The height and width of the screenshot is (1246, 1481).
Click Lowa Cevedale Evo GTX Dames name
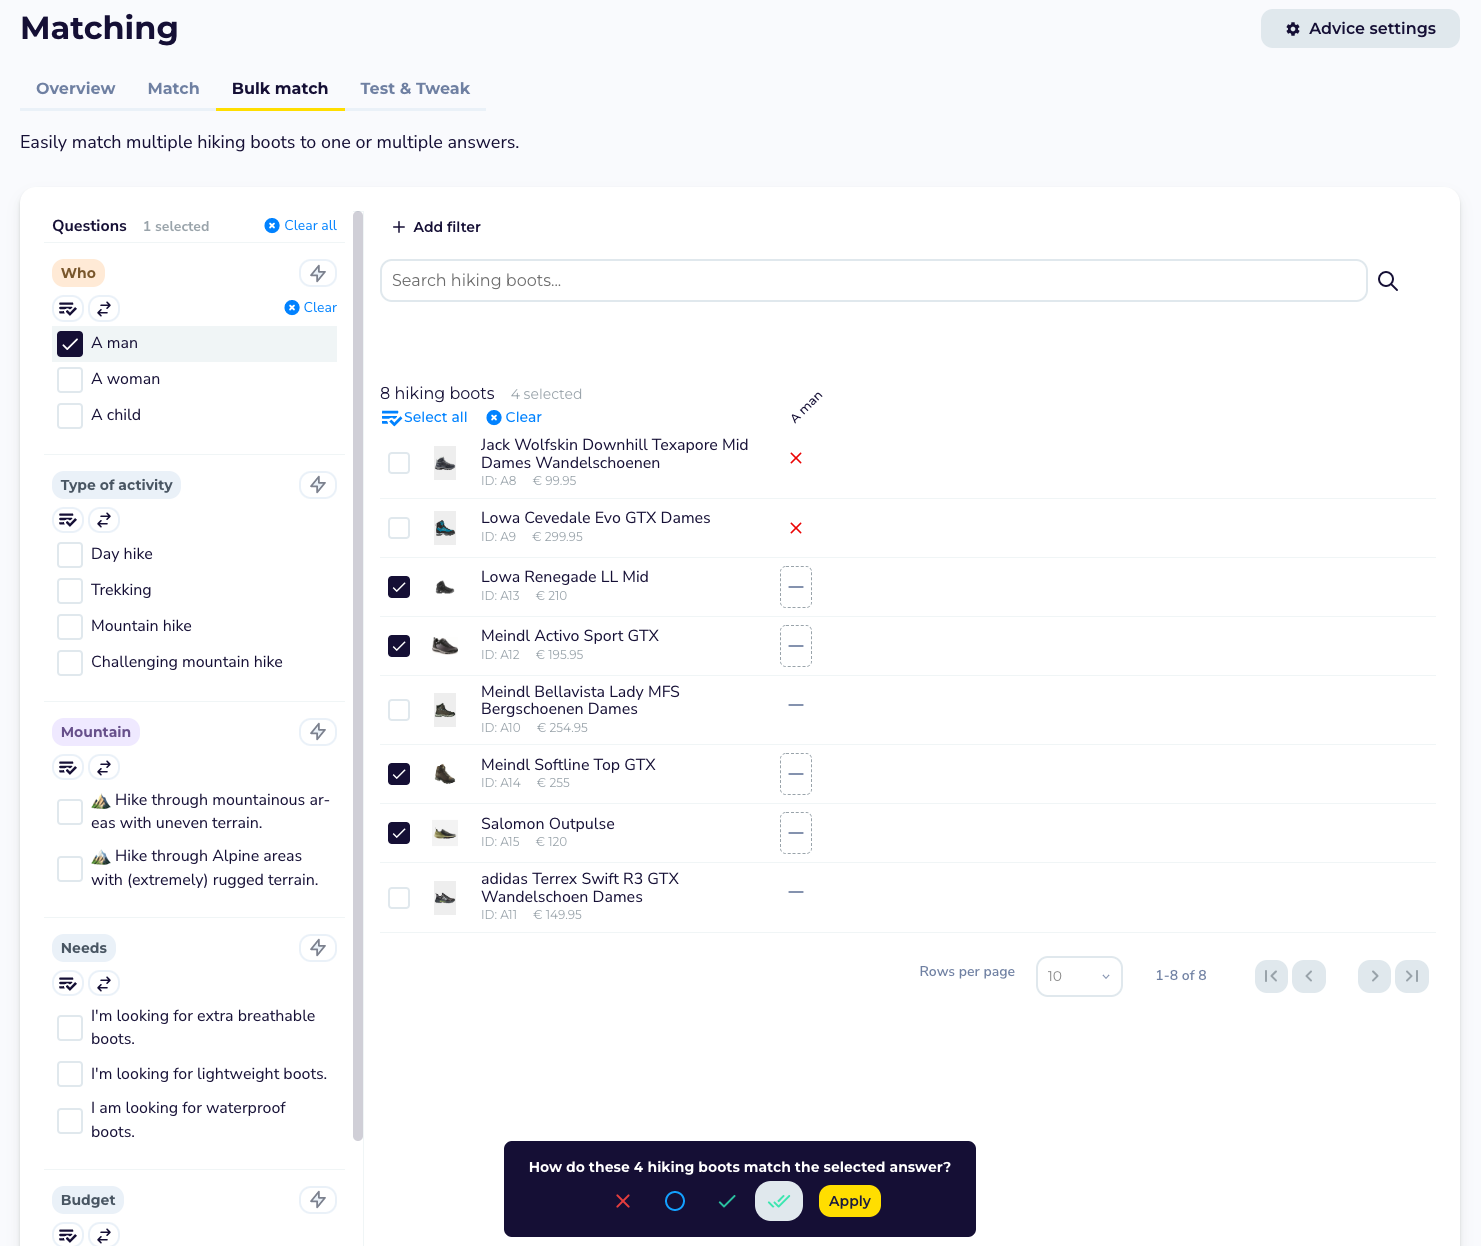pos(596,518)
